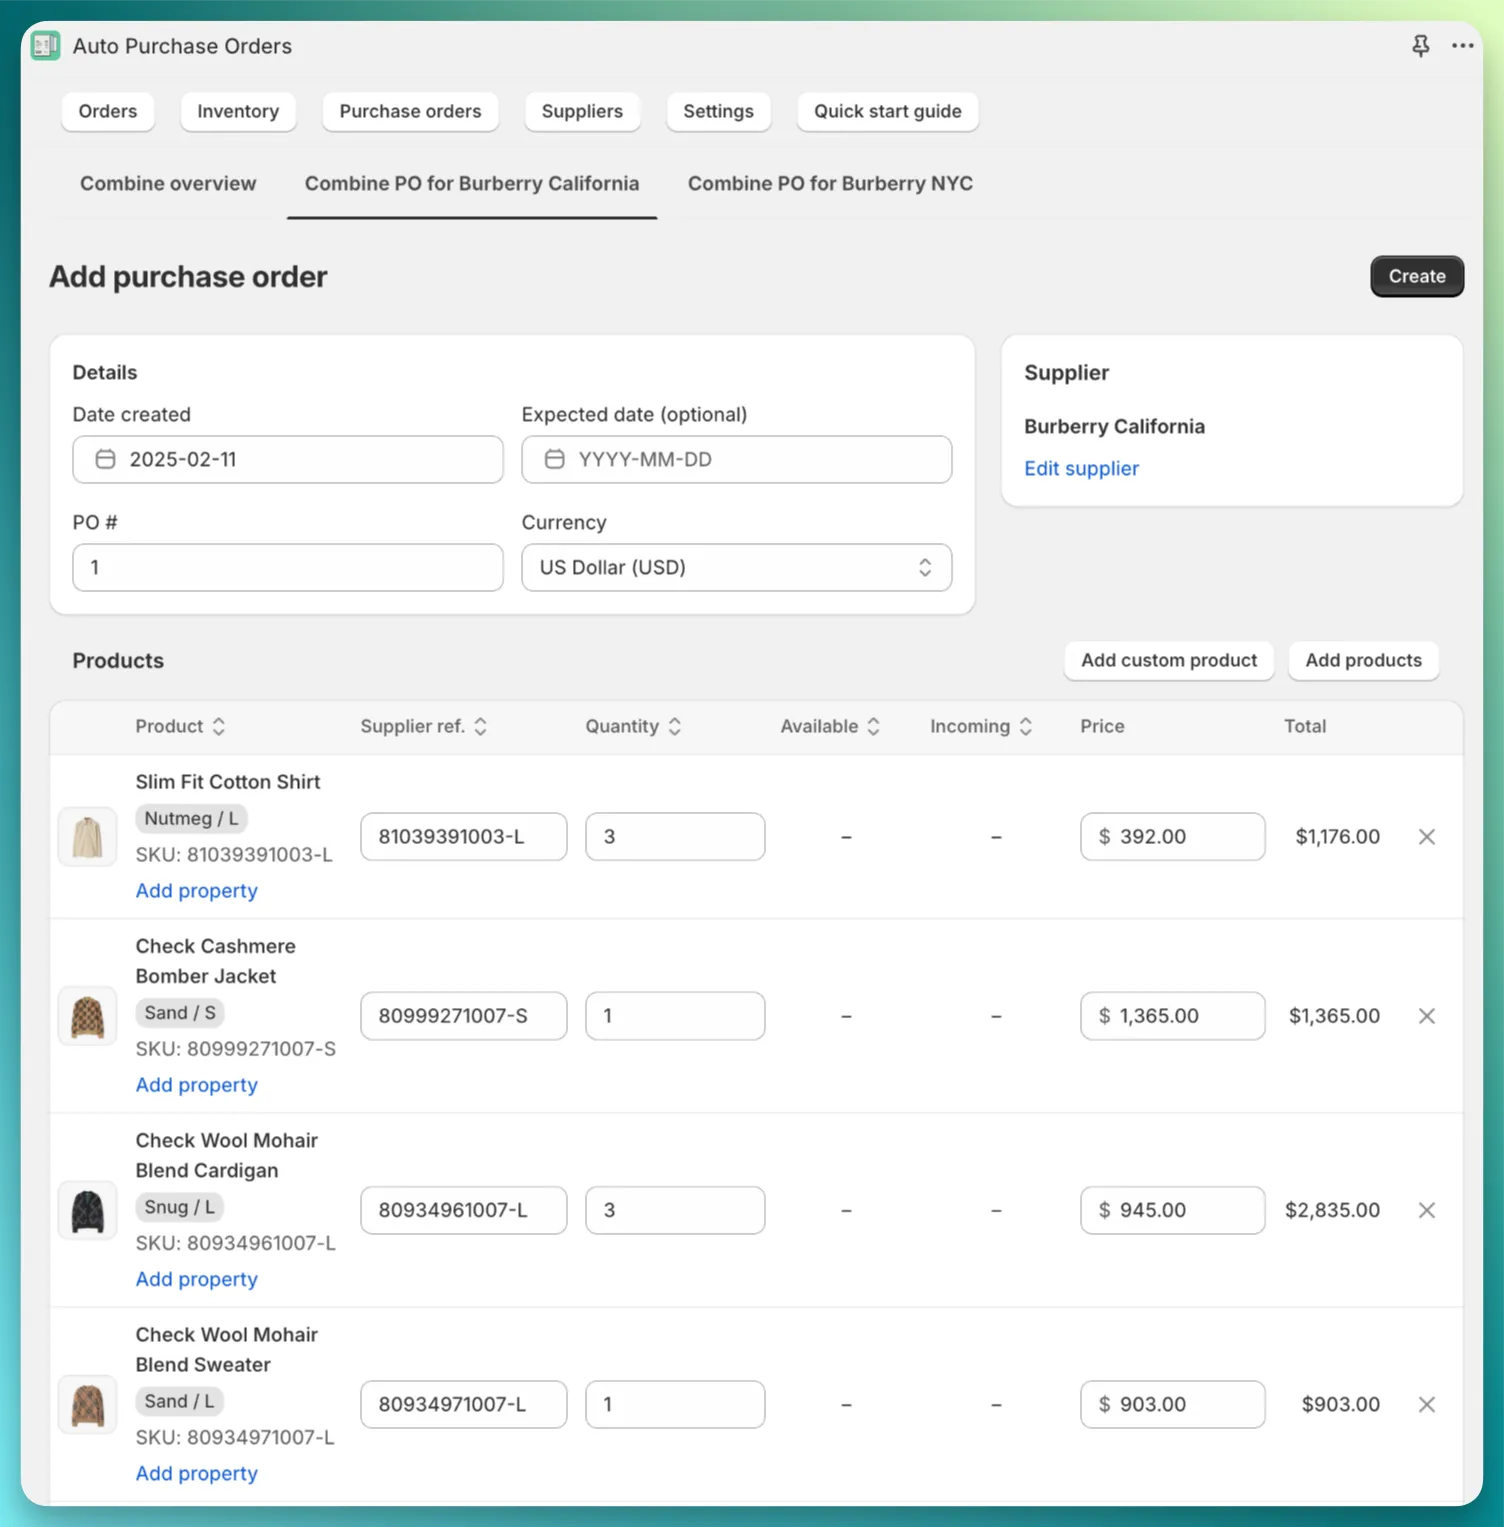
Task: Open the Mohair Blend Sweater thumbnail
Action: coord(87,1404)
